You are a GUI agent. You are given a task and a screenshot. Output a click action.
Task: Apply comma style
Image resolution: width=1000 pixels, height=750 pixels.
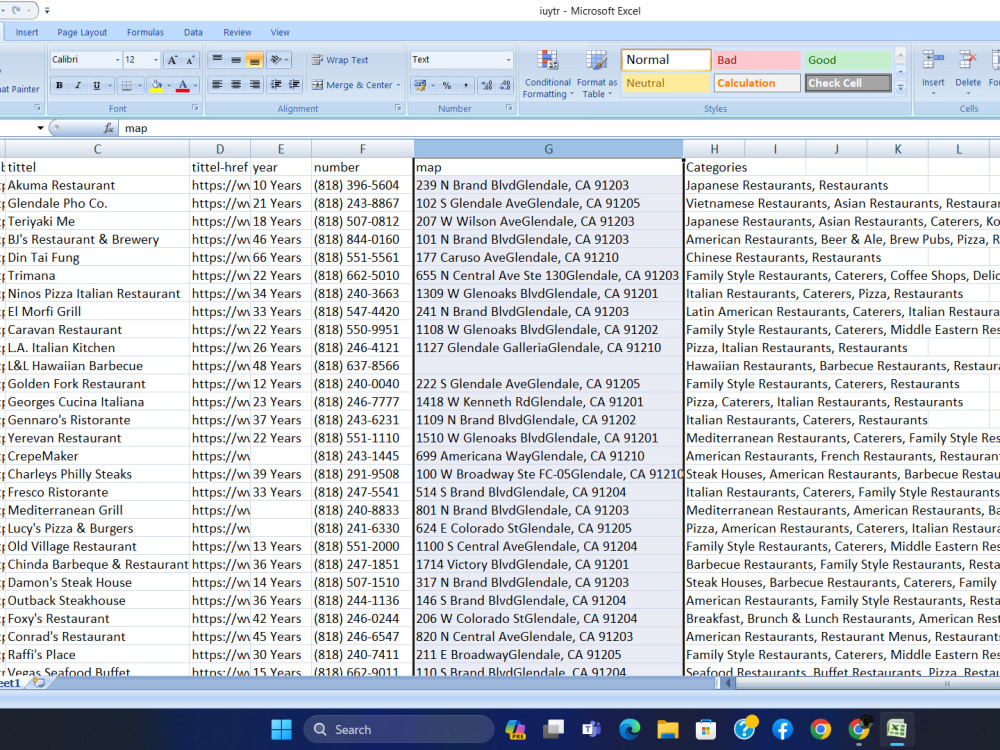[466, 85]
